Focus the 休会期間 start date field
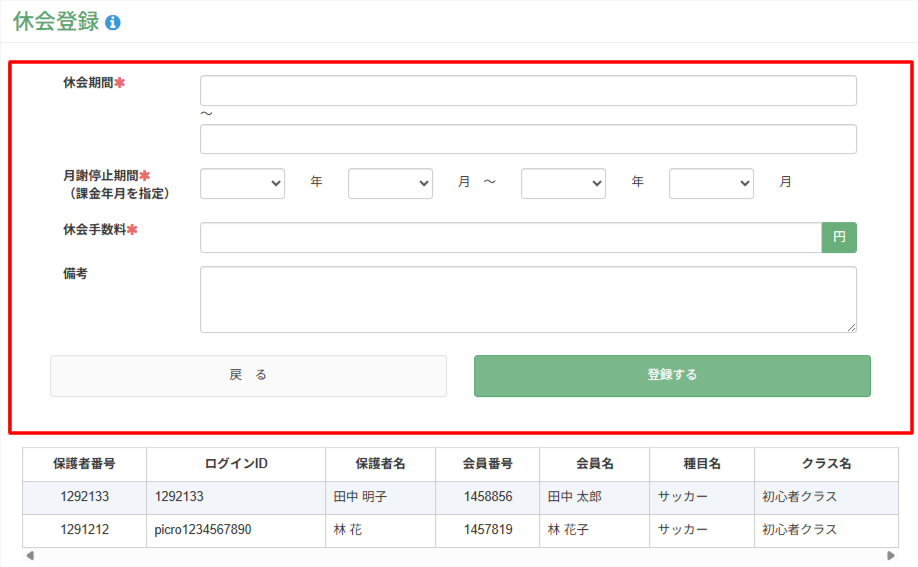The height and width of the screenshot is (567, 918). point(528,90)
